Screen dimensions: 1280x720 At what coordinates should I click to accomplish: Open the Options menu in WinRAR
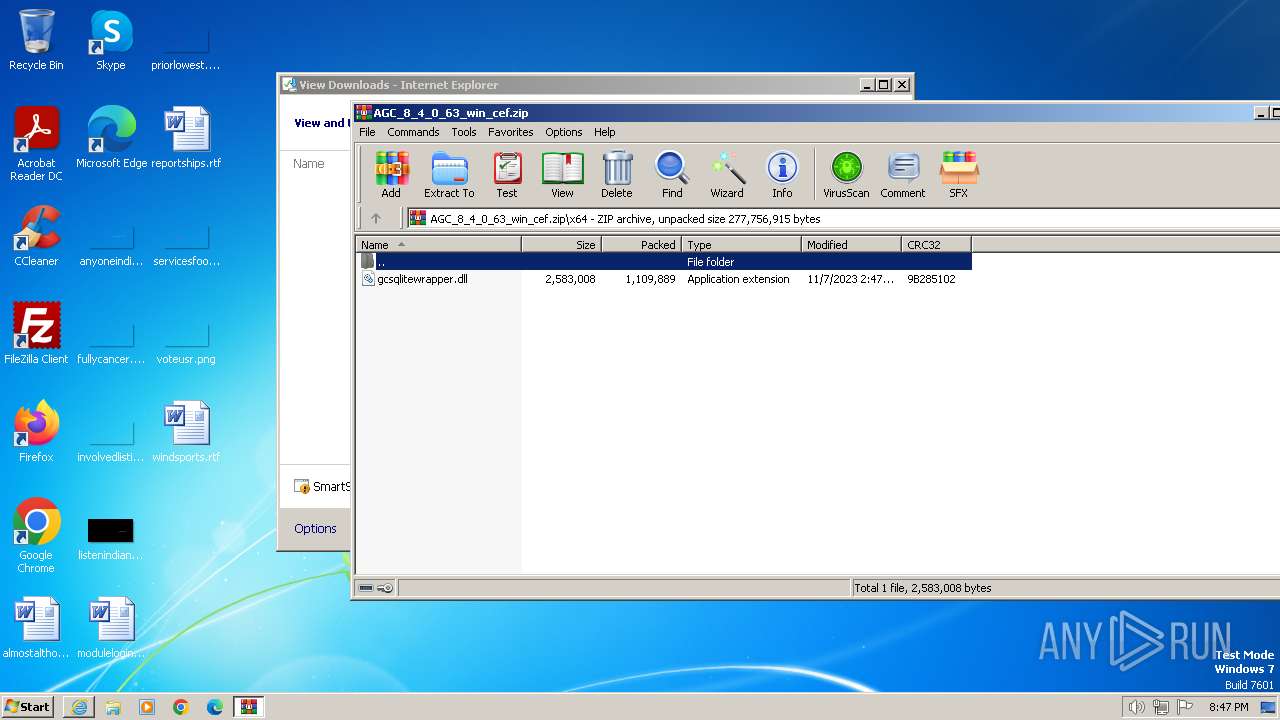[x=564, y=132]
